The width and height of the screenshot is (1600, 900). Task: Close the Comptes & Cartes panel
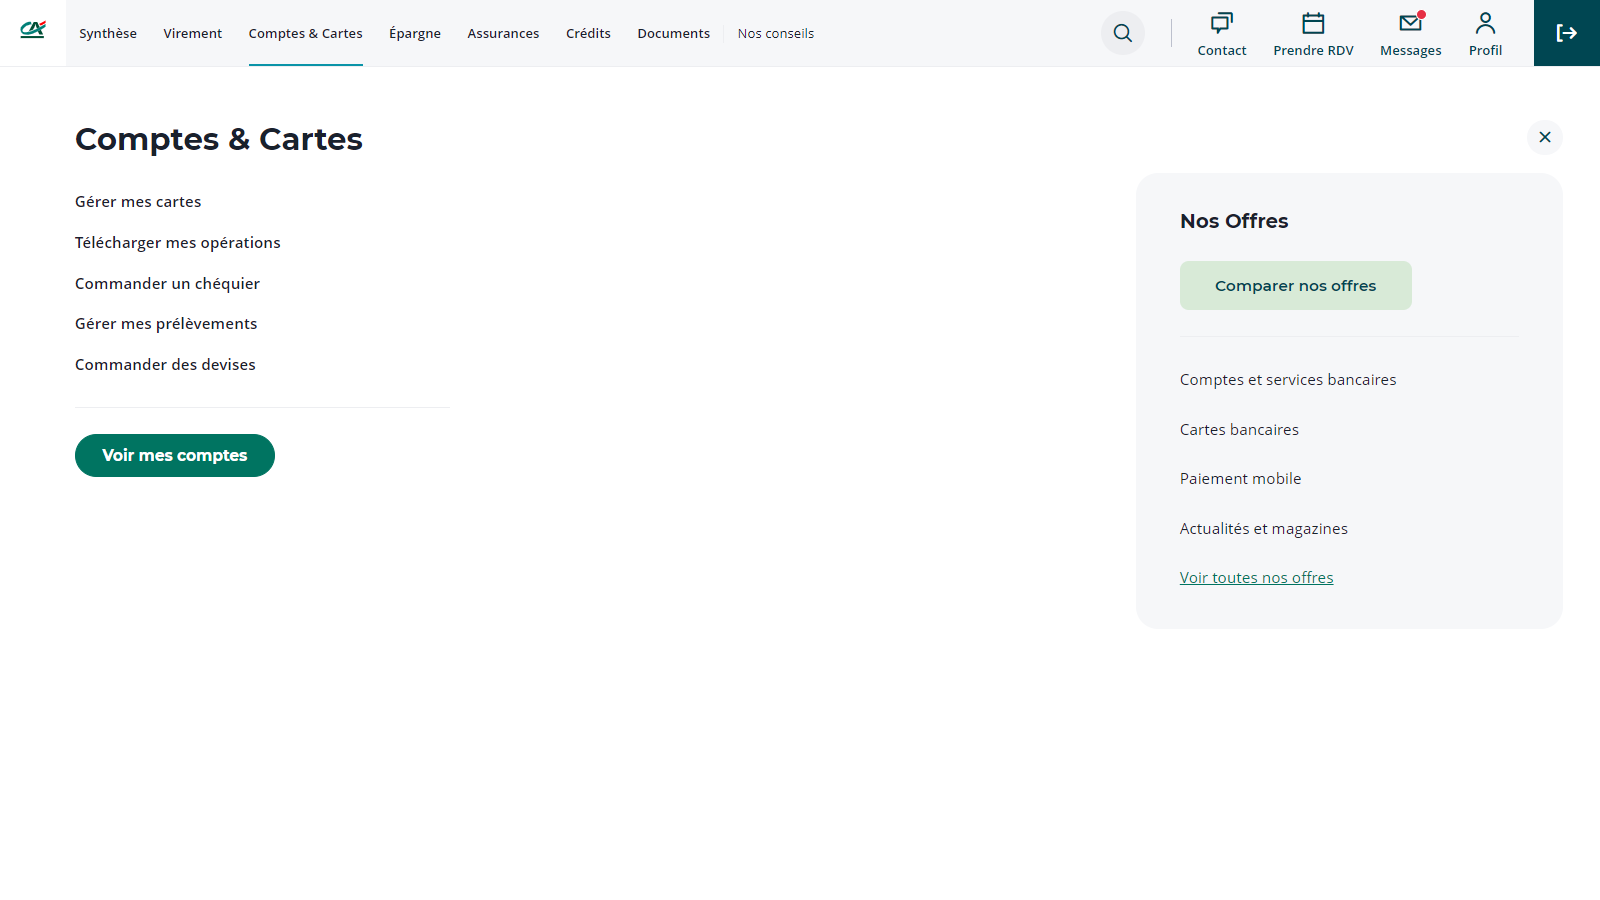pyautogui.click(x=1544, y=137)
